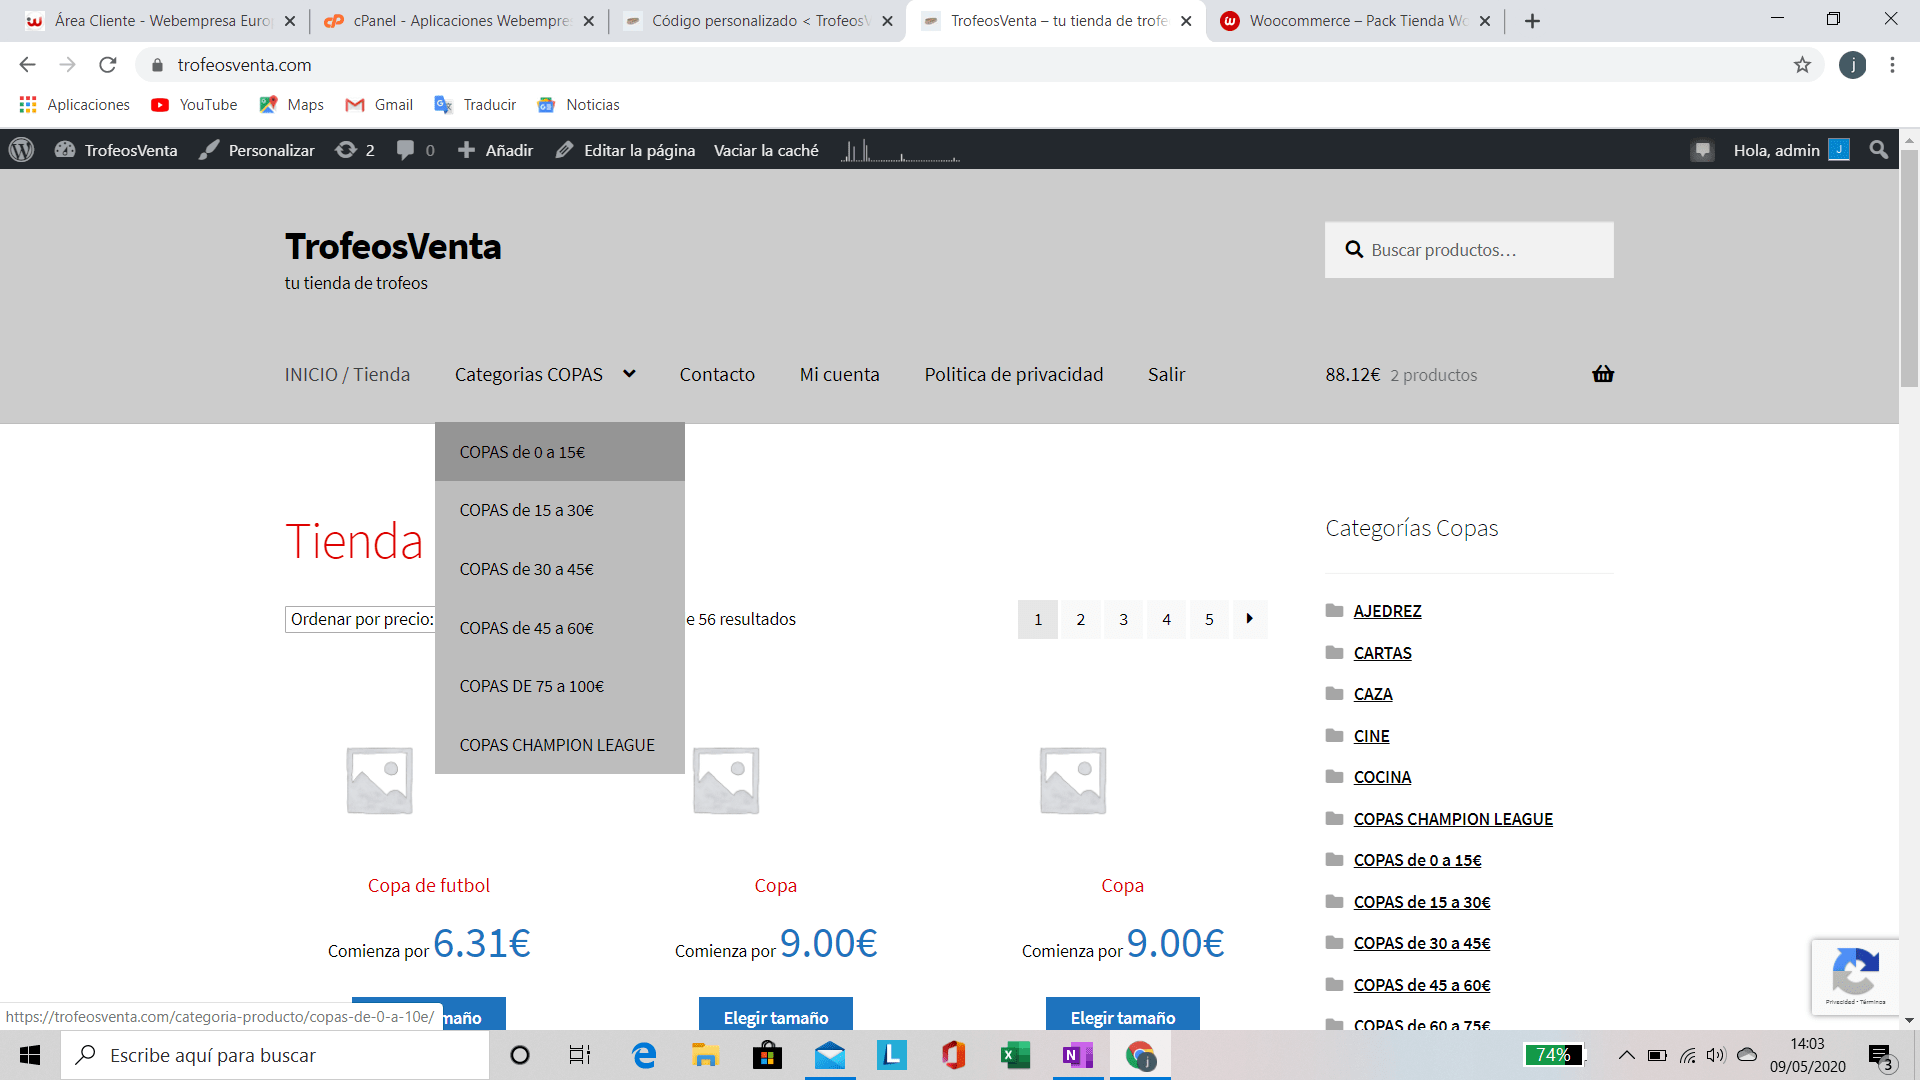Open the WordPress logo menu in admin bar

pyautogui.click(x=21, y=150)
